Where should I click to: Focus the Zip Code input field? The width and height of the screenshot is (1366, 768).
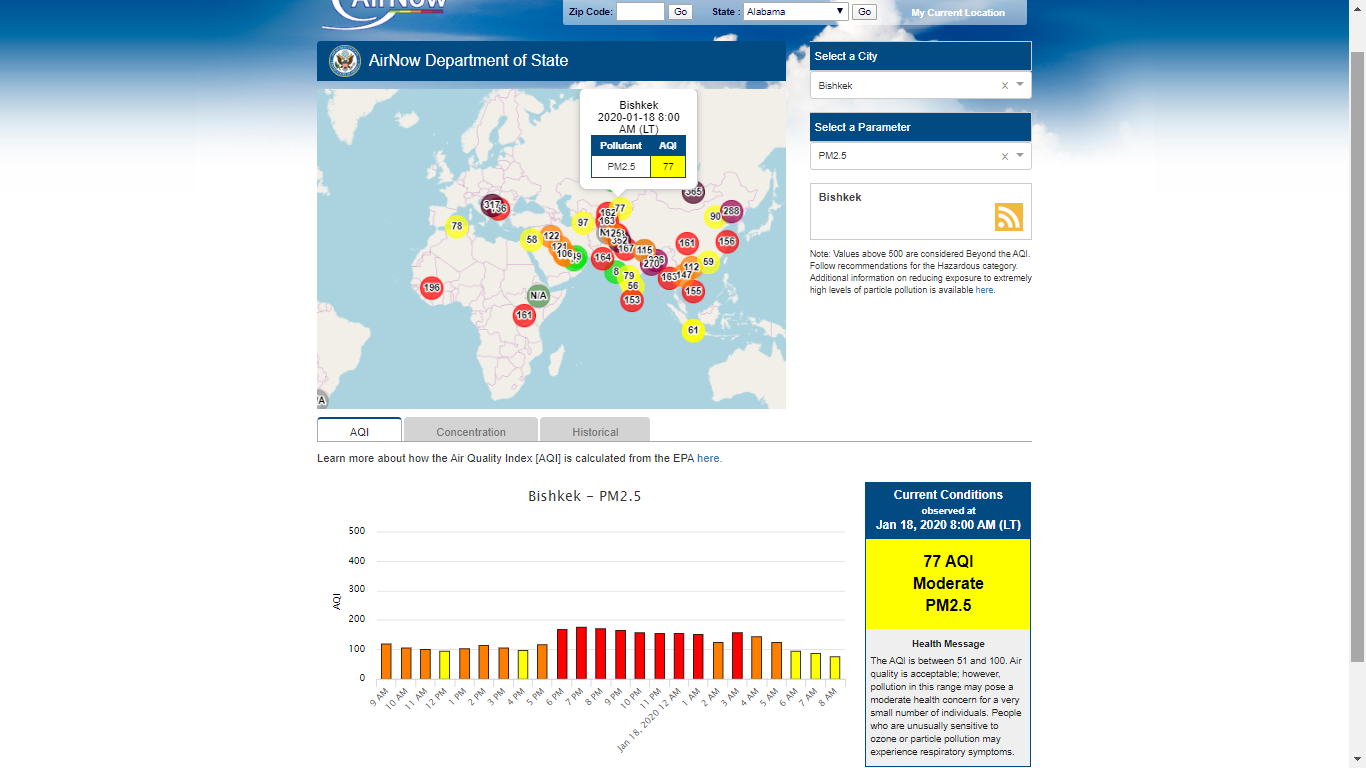pos(640,12)
